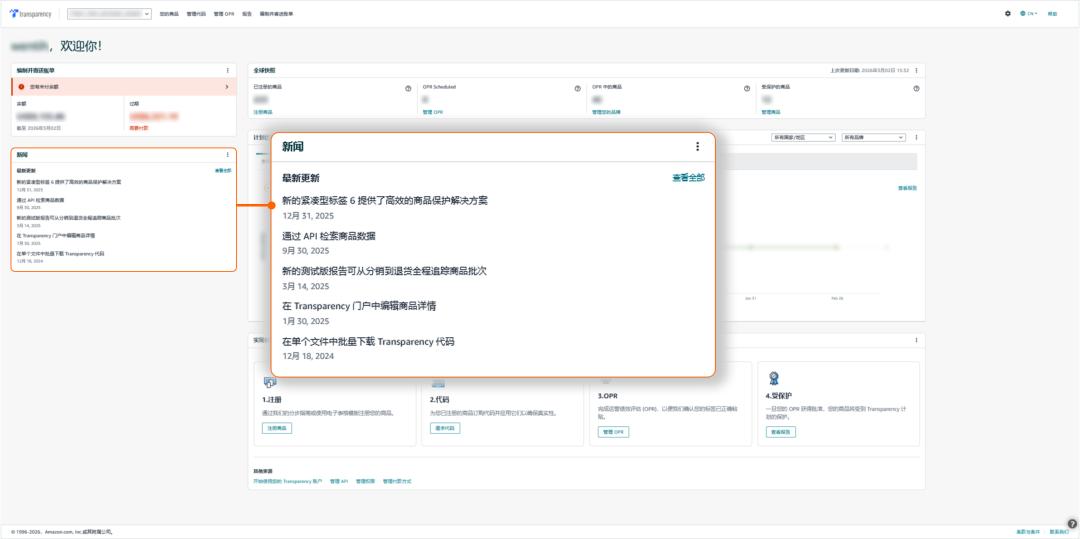This screenshot has height=539, width=1080.
Task: Click the red alert icon for unpaid balance
Action: [21, 87]
